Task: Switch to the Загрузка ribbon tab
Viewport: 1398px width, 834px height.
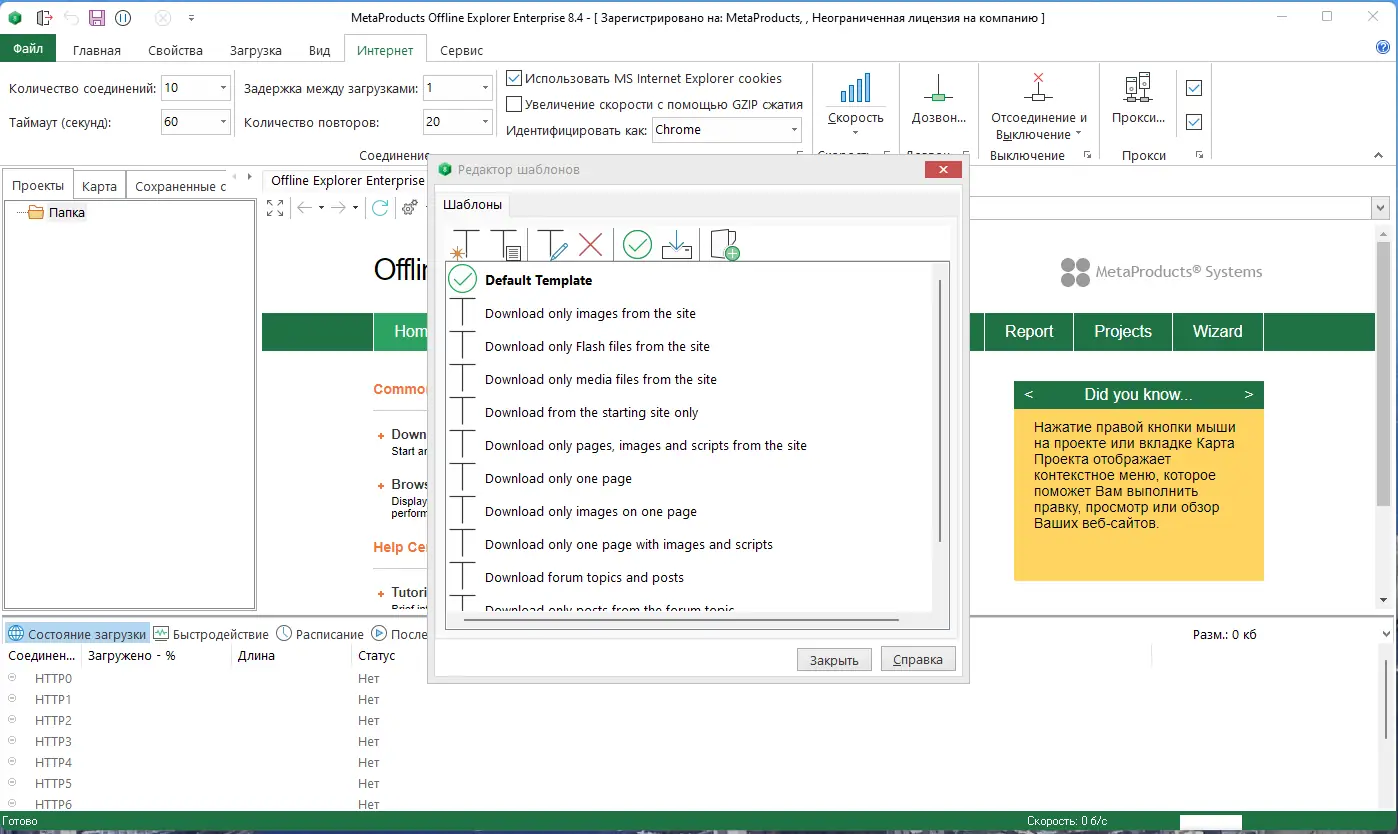Action: click(256, 50)
